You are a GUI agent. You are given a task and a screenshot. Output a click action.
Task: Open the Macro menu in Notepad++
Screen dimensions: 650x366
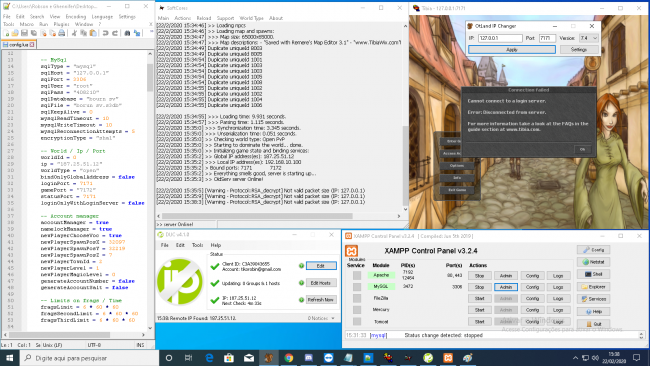(27, 24)
